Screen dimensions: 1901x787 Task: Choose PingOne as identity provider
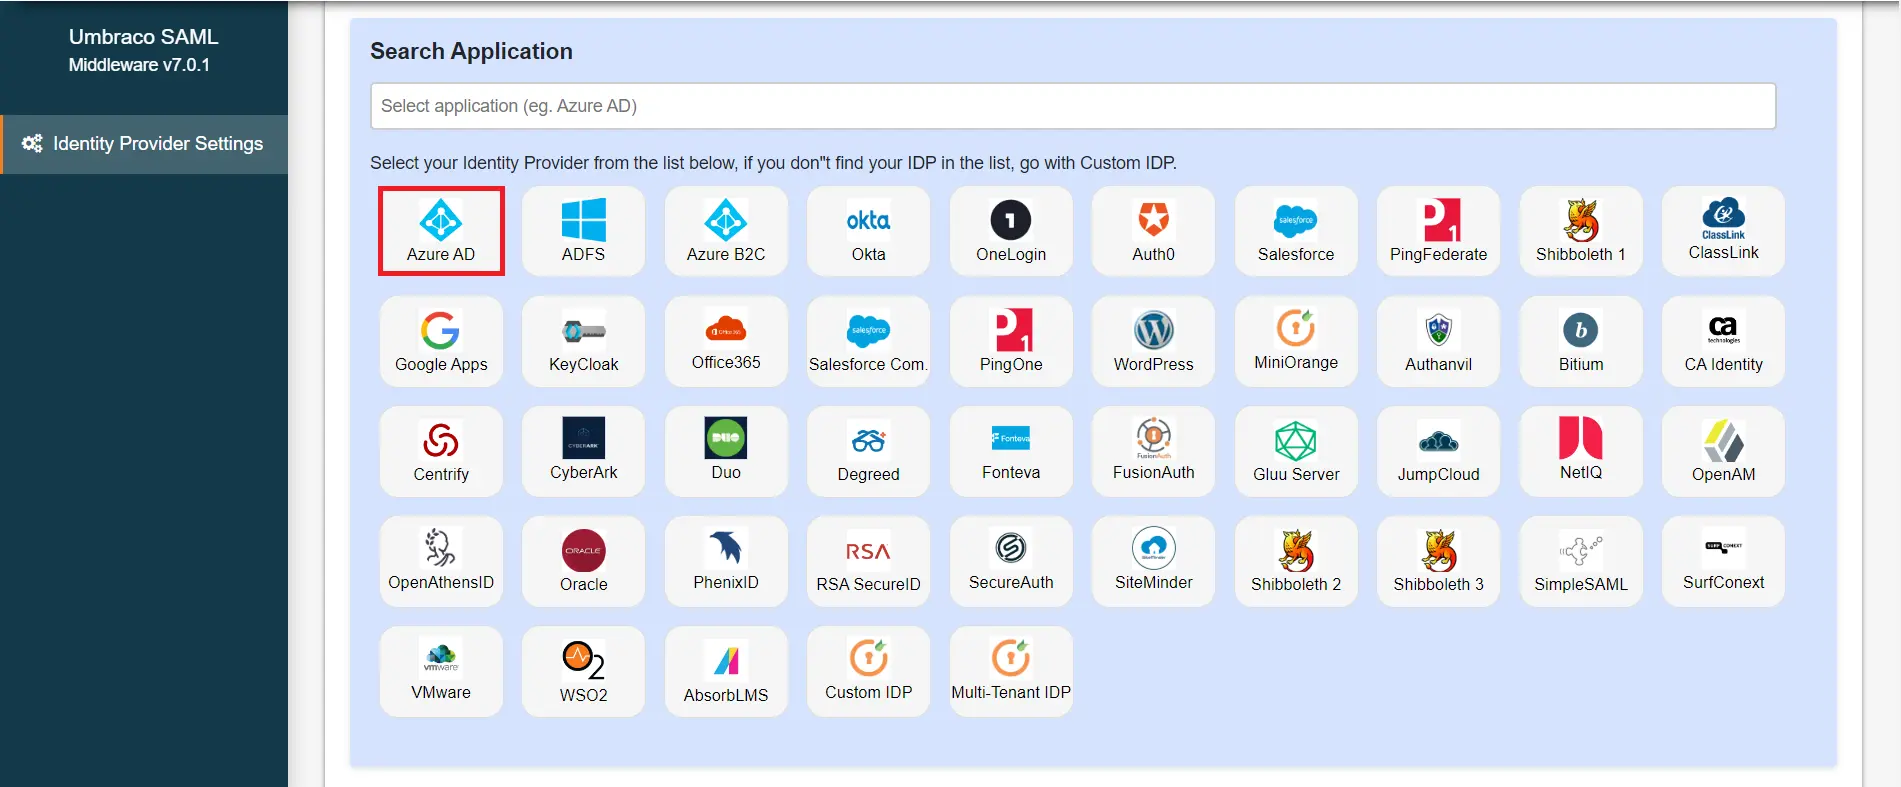click(1011, 341)
